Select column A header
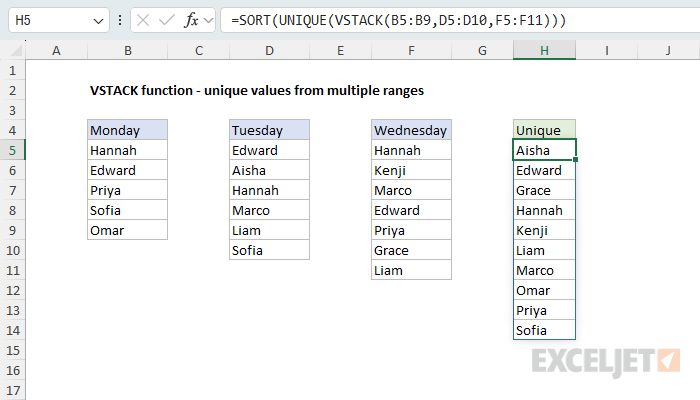Viewport: 700px width, 400px height. [x=56, y=50]
